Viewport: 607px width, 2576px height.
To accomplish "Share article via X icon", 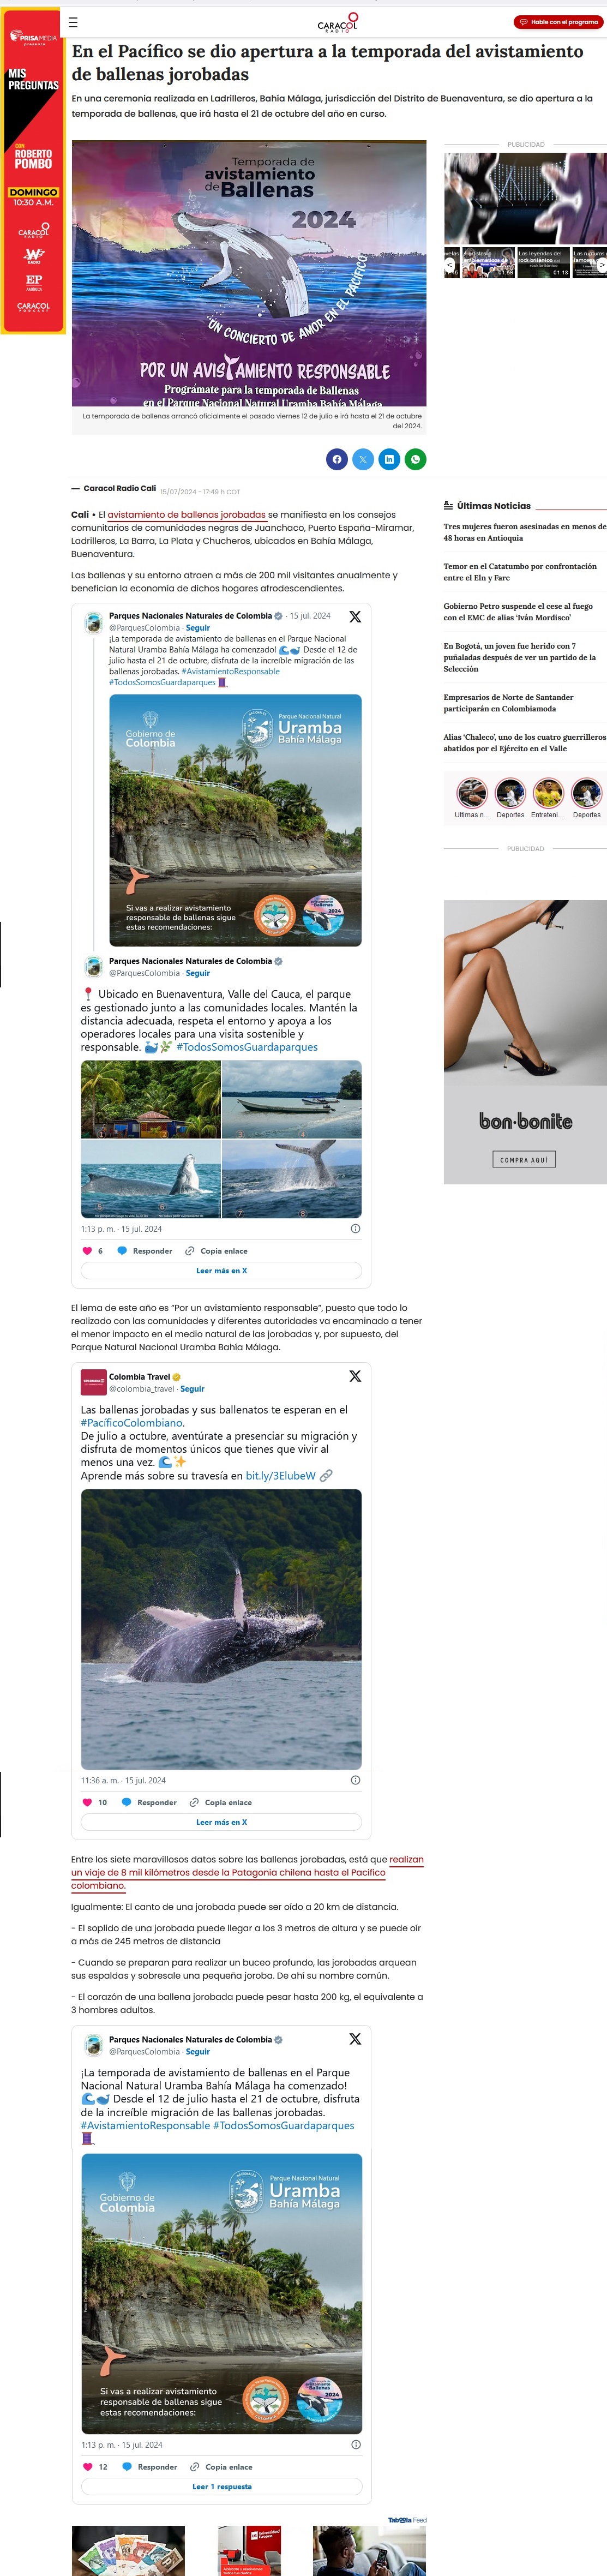I will 363,459.
